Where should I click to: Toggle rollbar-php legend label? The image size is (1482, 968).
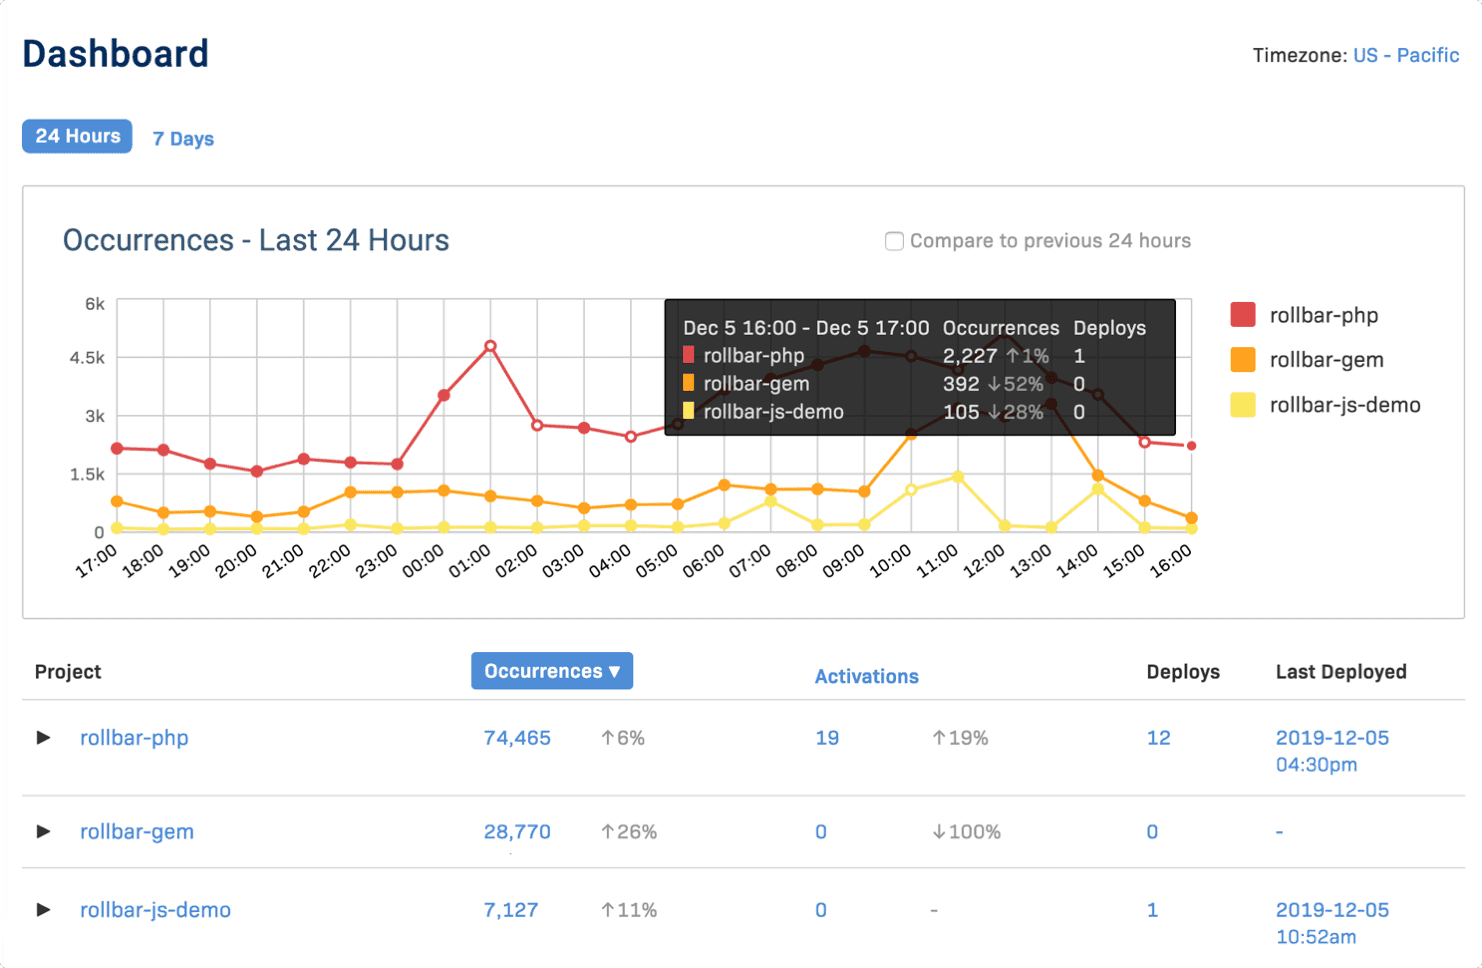click(1324, 315)
